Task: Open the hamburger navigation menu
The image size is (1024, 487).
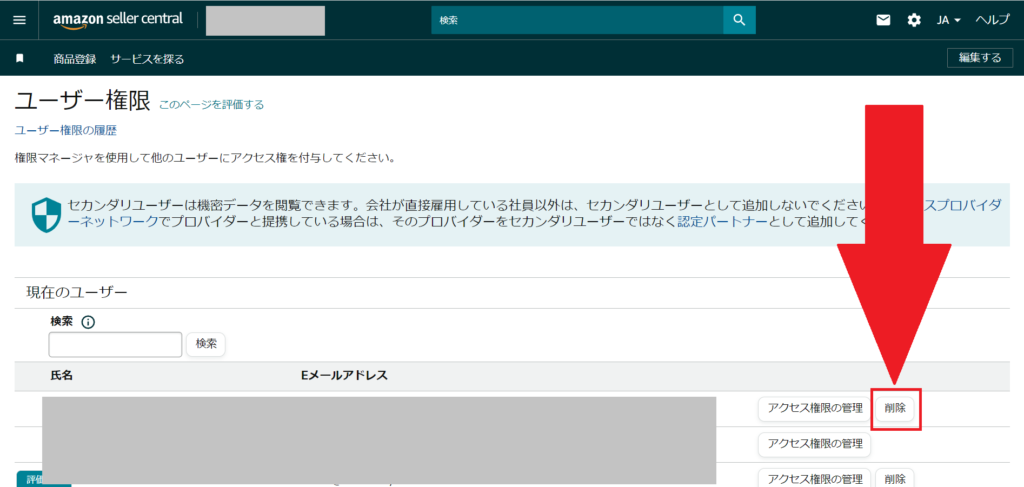Action: (x=19, y=20)
